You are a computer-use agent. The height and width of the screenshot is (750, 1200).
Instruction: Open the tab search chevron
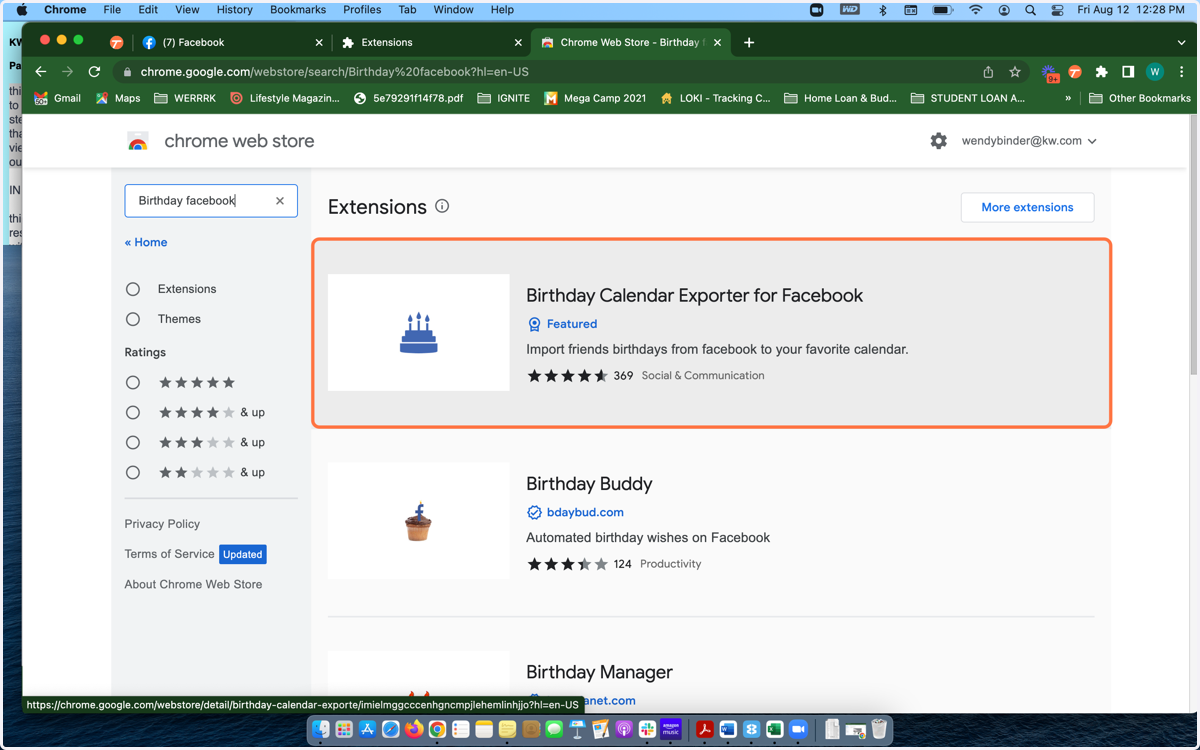tap(1181, 43)
